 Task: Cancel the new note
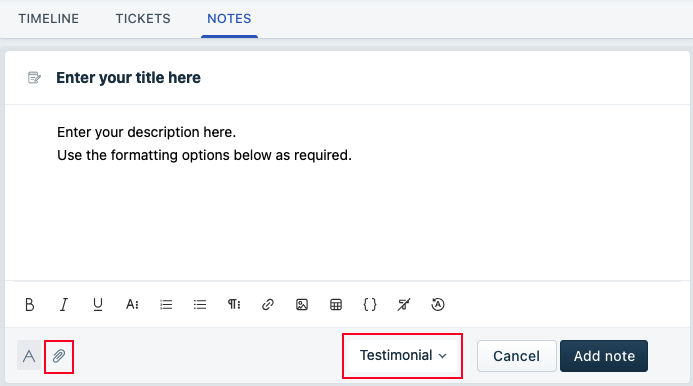(516, 356)
